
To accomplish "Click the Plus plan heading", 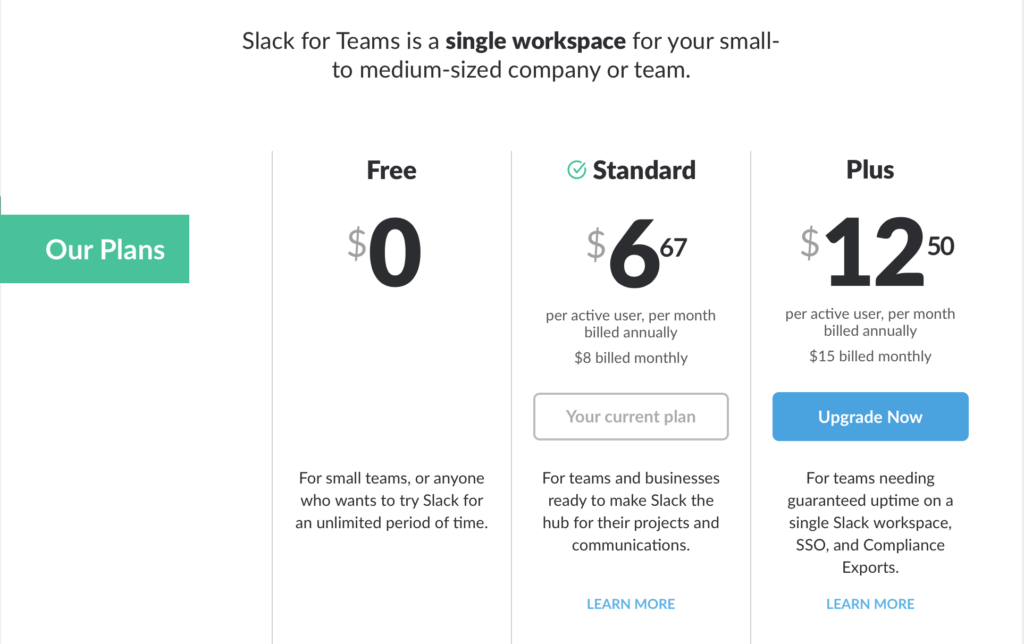I will tap(870, 170).
